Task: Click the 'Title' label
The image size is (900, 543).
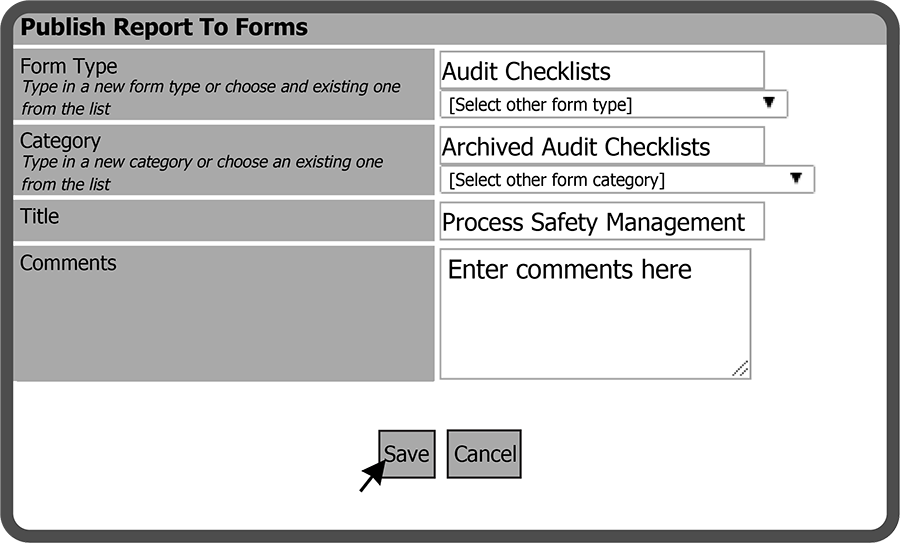Action: click(40, 216)
